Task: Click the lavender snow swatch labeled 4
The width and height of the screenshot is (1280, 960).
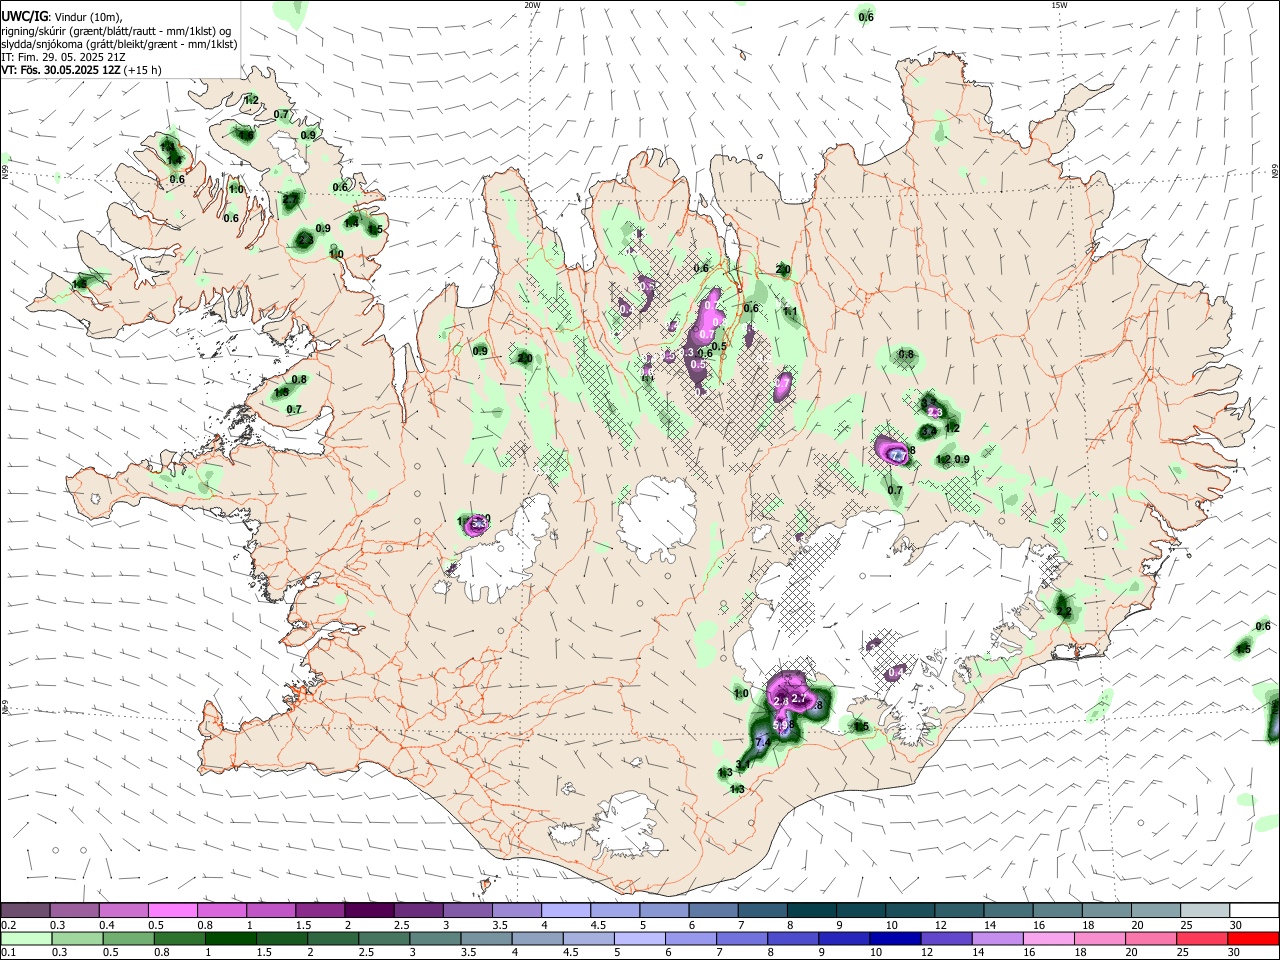Action: (566, 911)
